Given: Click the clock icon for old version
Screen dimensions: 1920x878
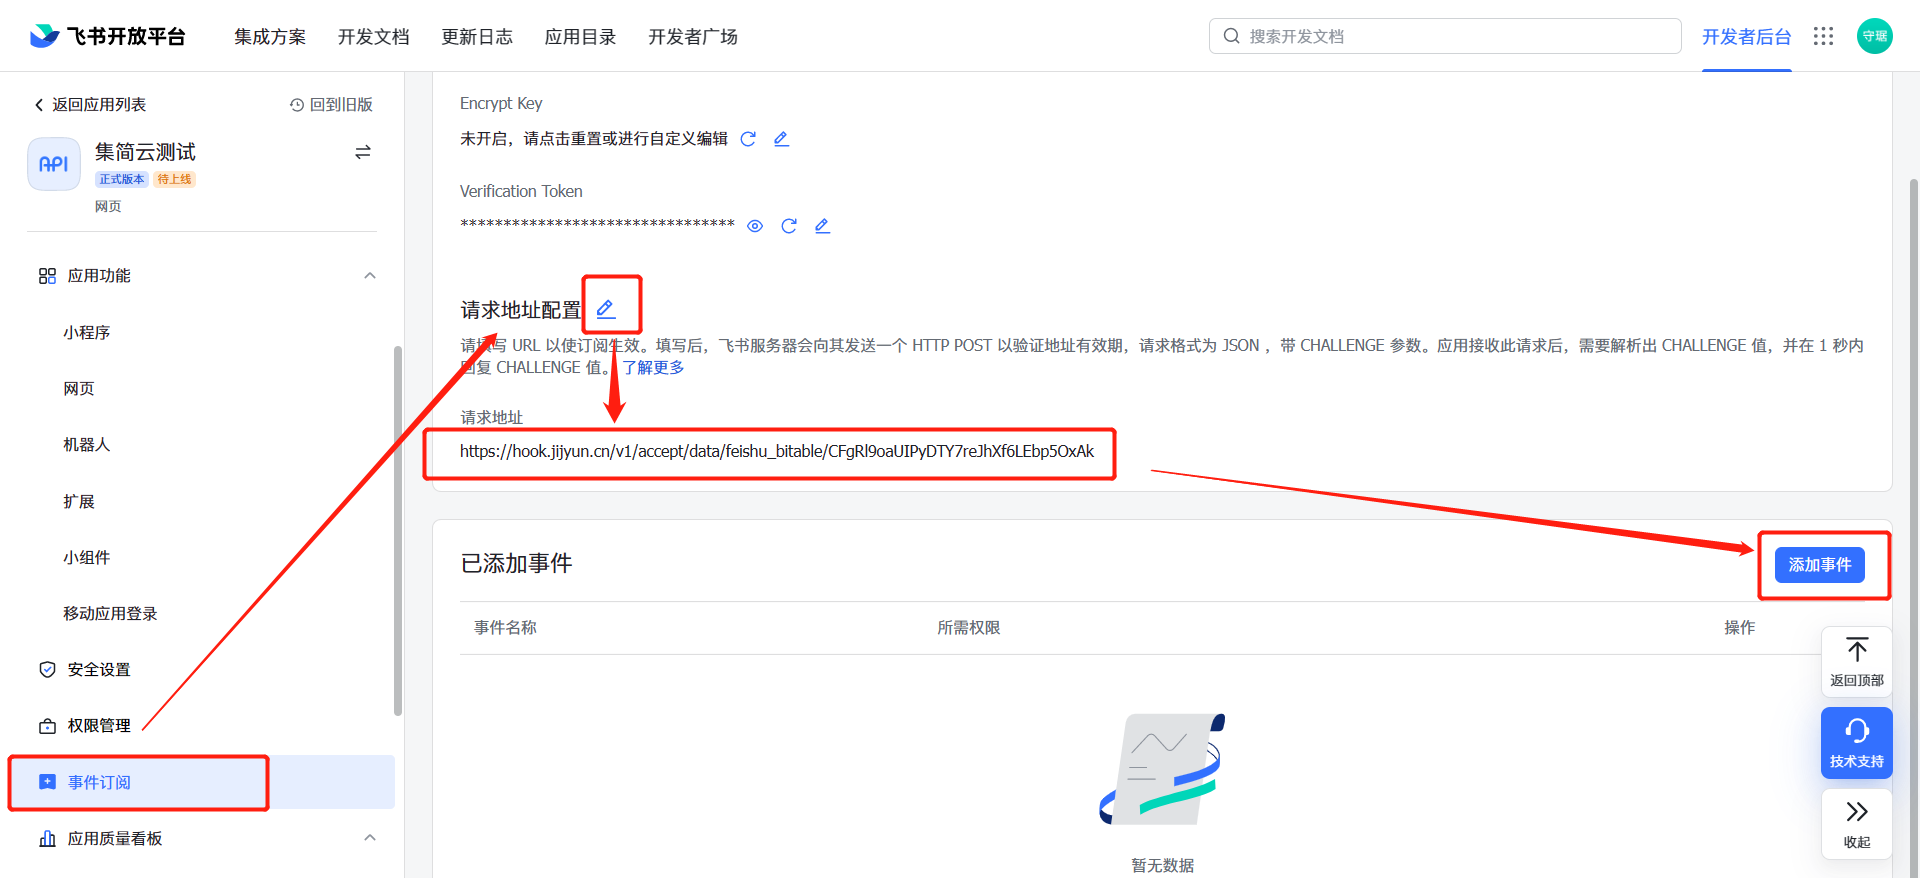Looking at the screenshot, I should (297, 105).
